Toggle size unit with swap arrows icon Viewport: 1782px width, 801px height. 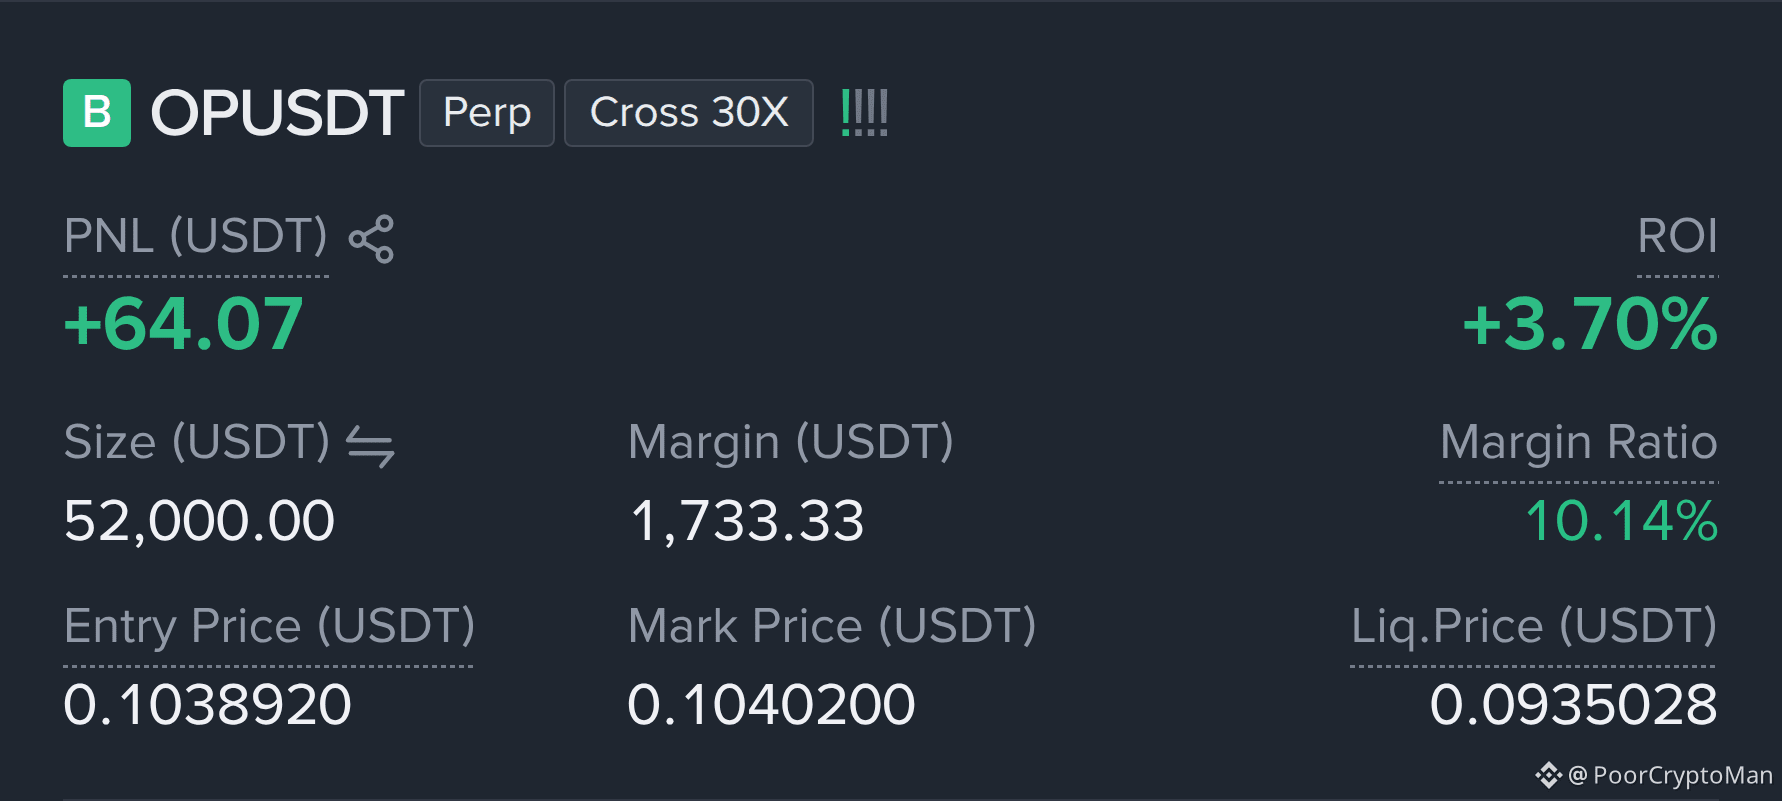coord(371,446)
